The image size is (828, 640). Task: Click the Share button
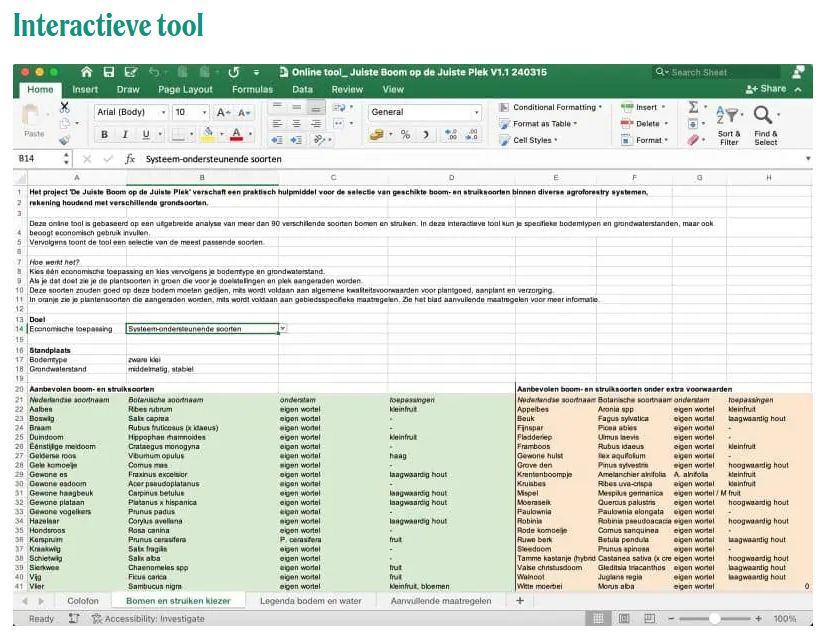point(766,89)
